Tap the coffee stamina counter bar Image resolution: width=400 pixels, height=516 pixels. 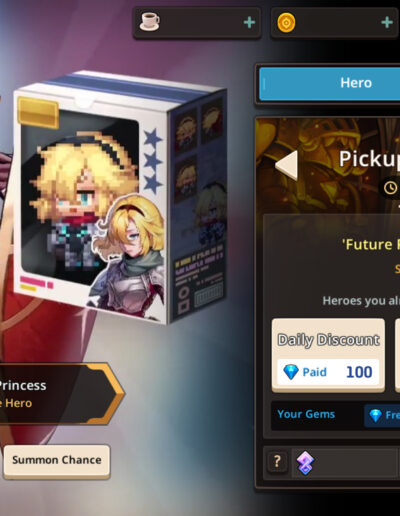[197, 23]
